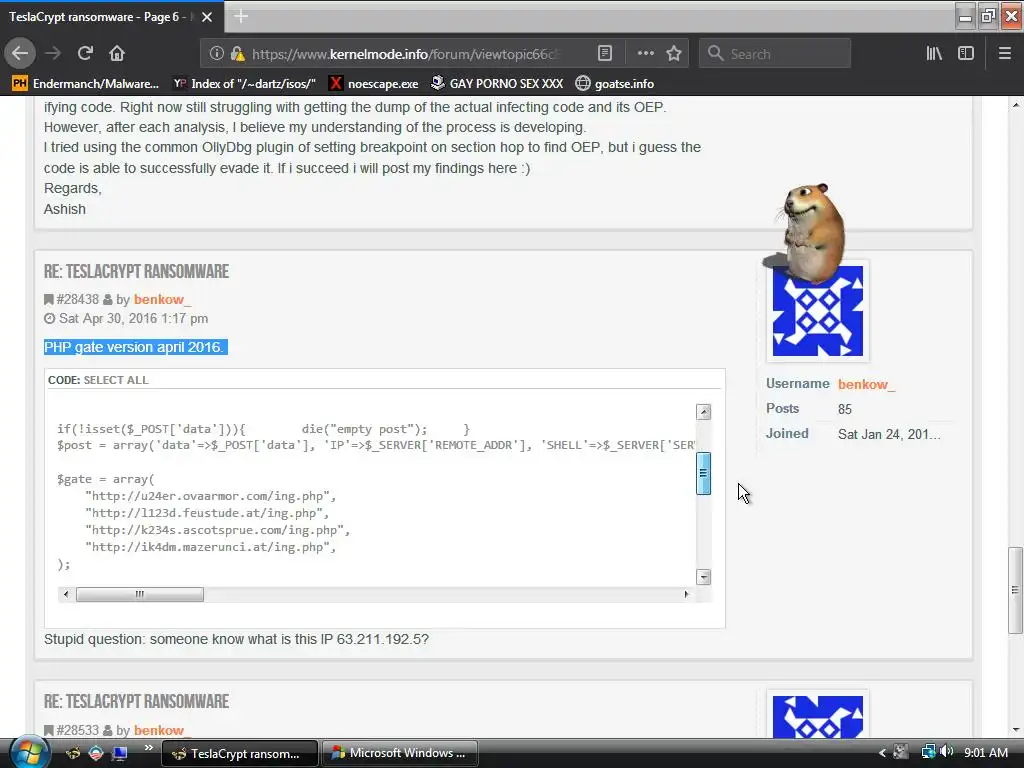Click the code box horizontal scroll thumb

point(140,594)
